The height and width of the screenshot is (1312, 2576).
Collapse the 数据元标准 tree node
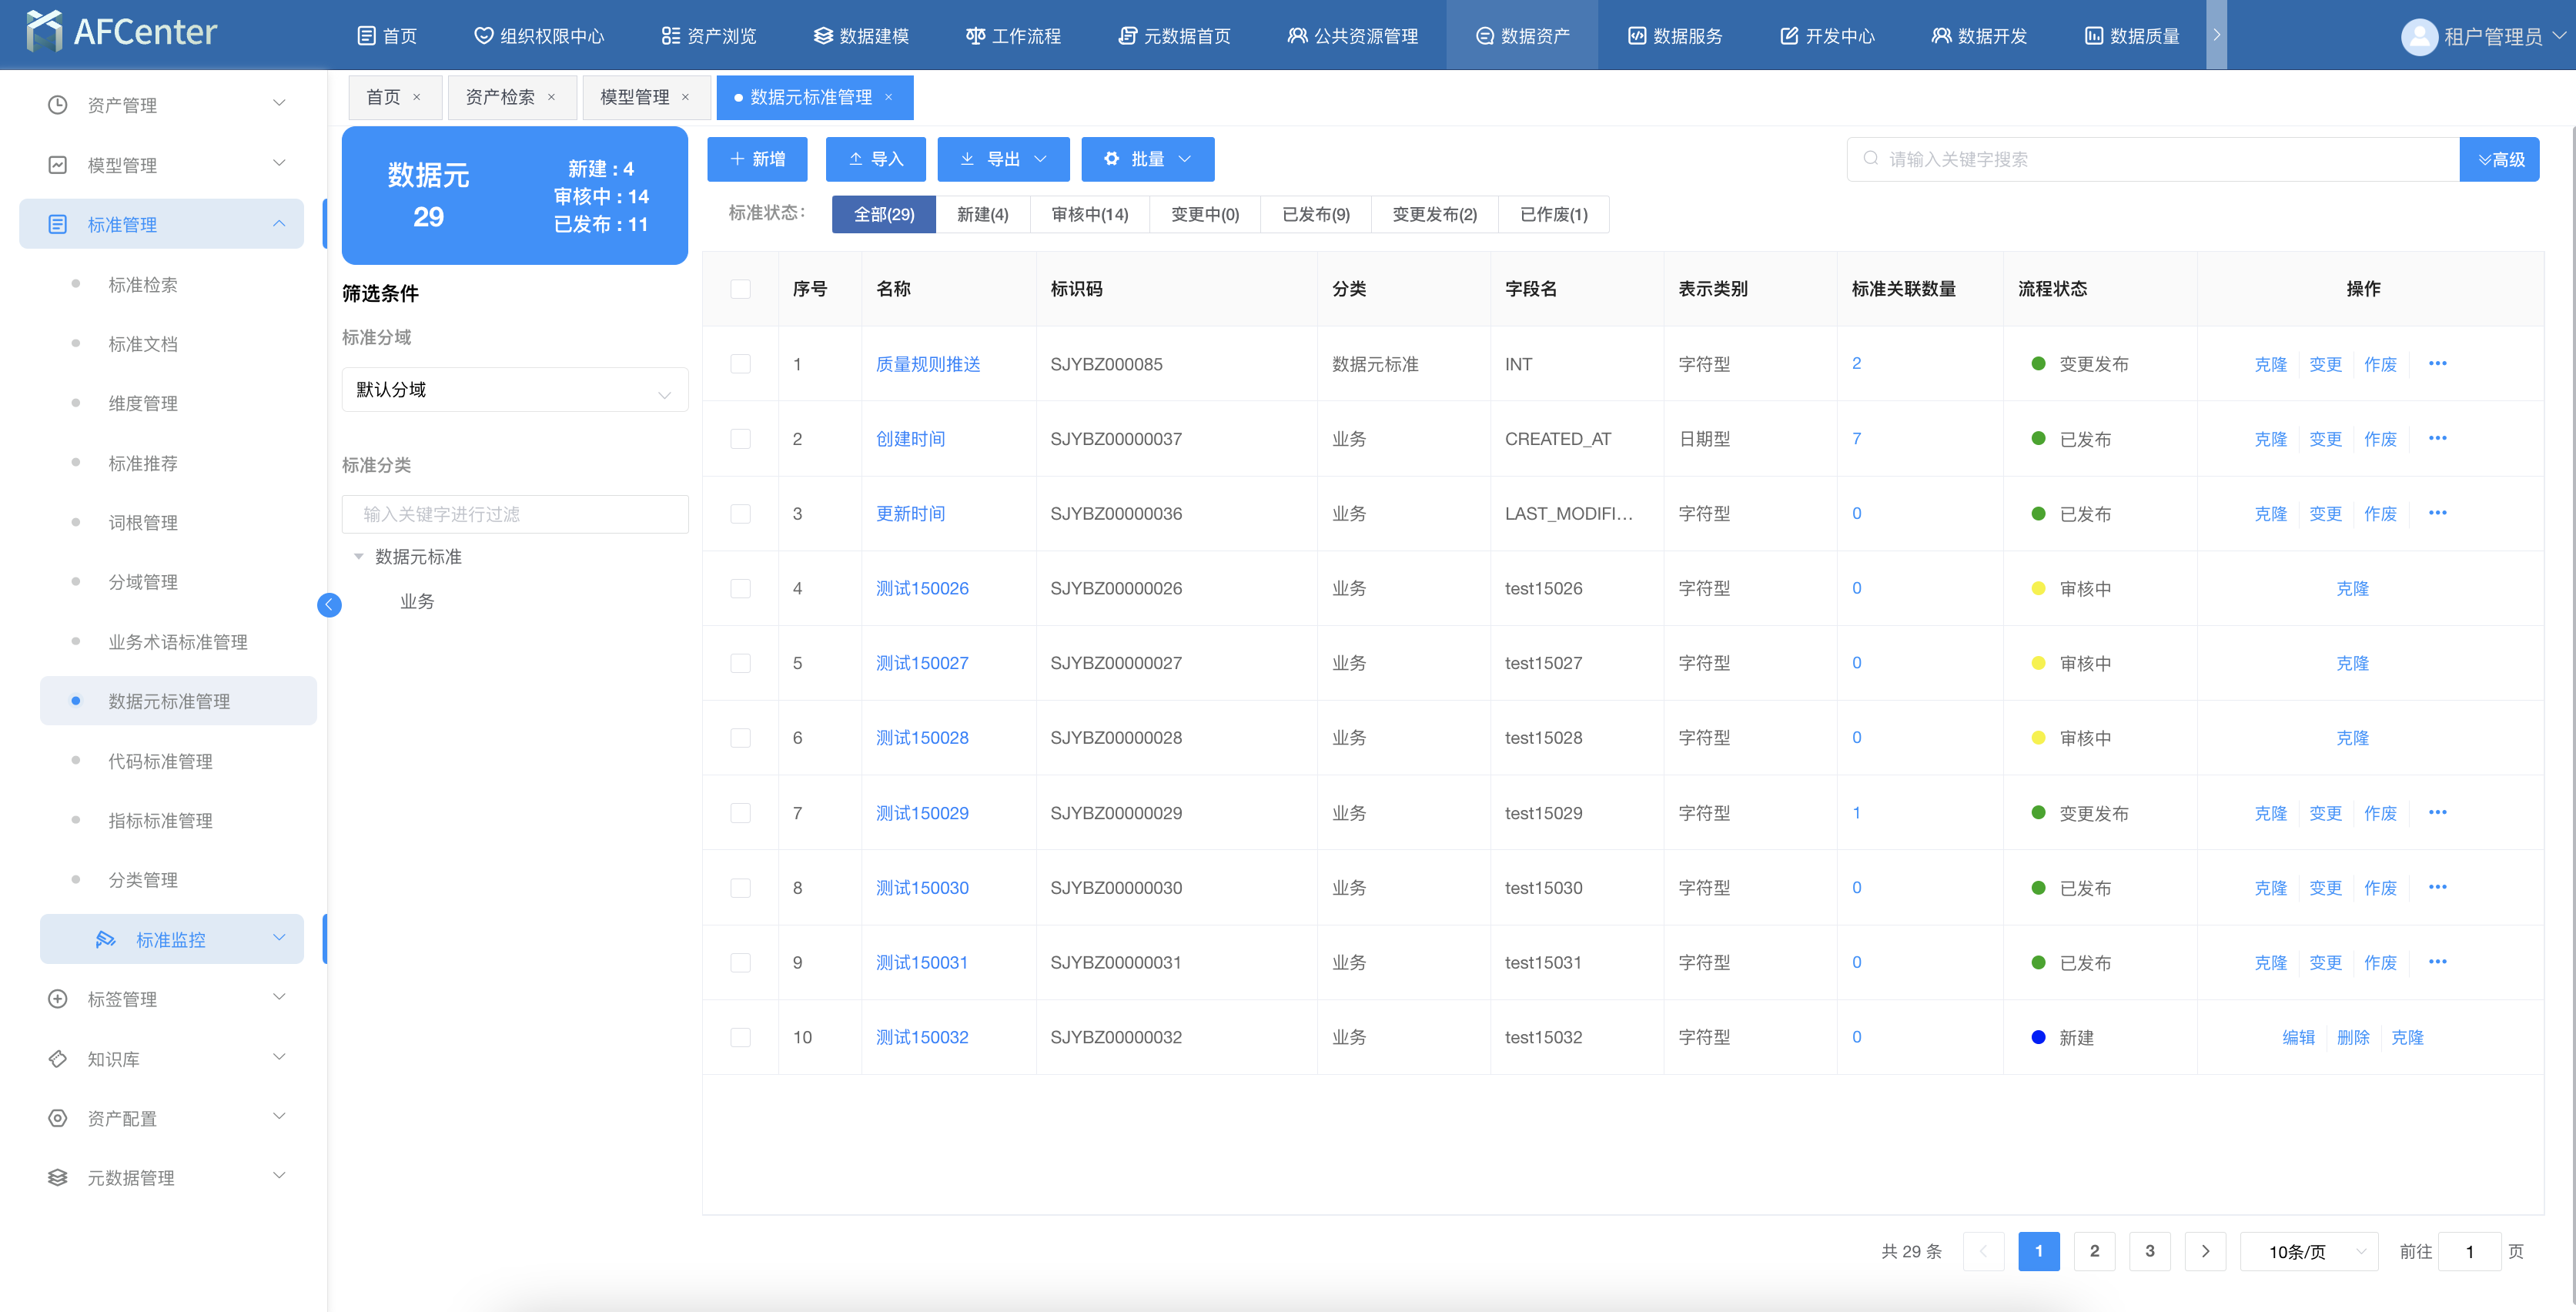pyautogui.click(x=359, y=557)
